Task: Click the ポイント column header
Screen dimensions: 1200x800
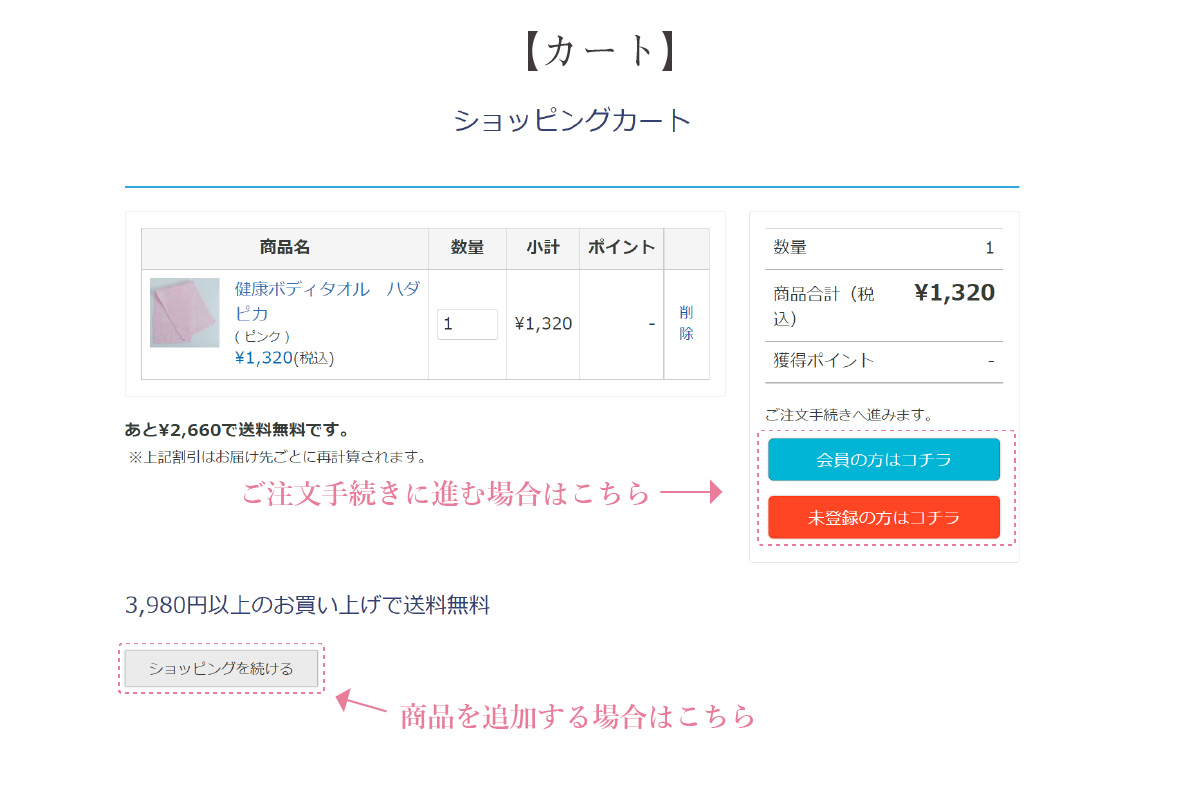Action: click(621, 248)
